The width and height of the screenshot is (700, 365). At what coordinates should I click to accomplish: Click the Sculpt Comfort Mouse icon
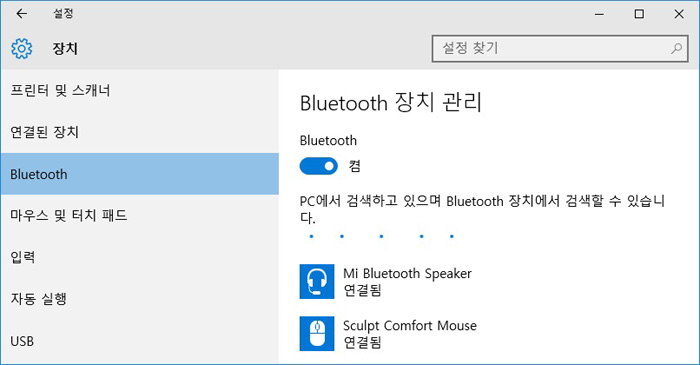(x=317, y=334)
